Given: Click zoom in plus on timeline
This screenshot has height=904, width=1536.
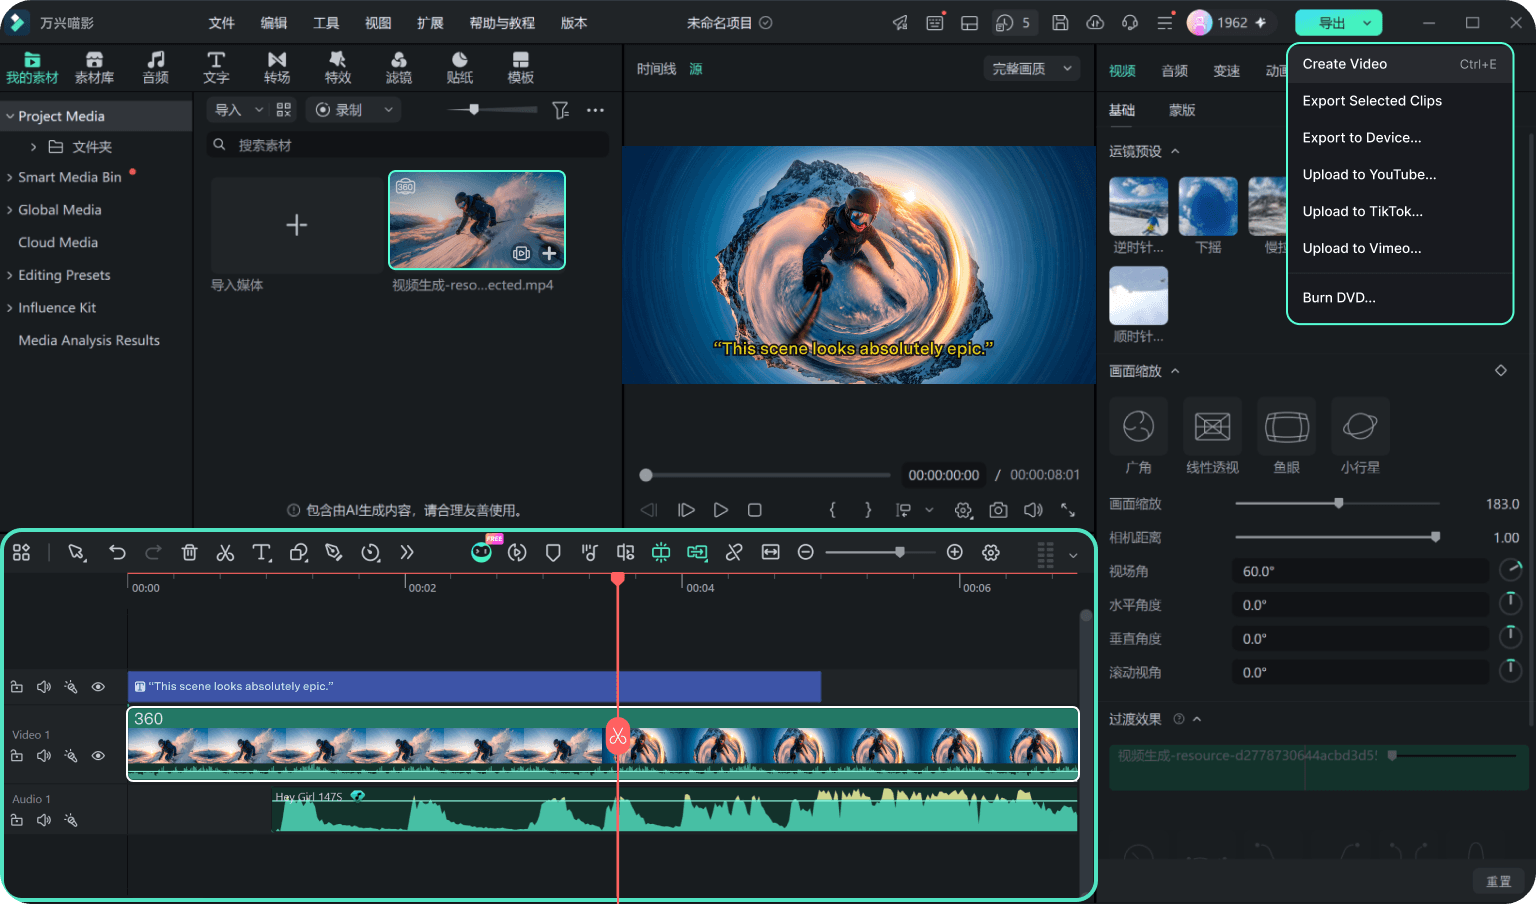Looking at the screenshot, I should click(x=955, y=552).
